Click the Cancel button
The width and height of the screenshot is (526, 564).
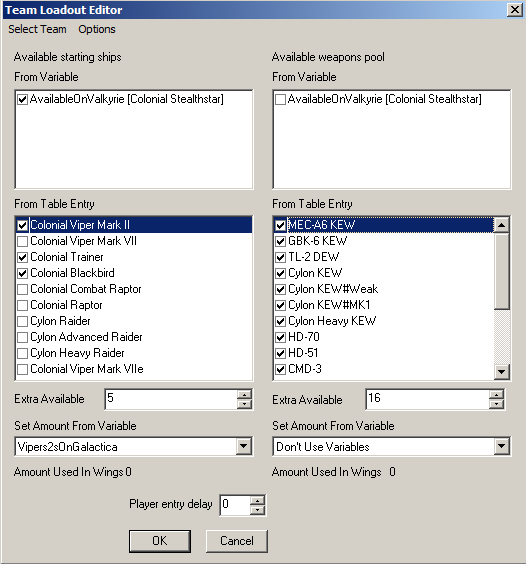(237, 541)
